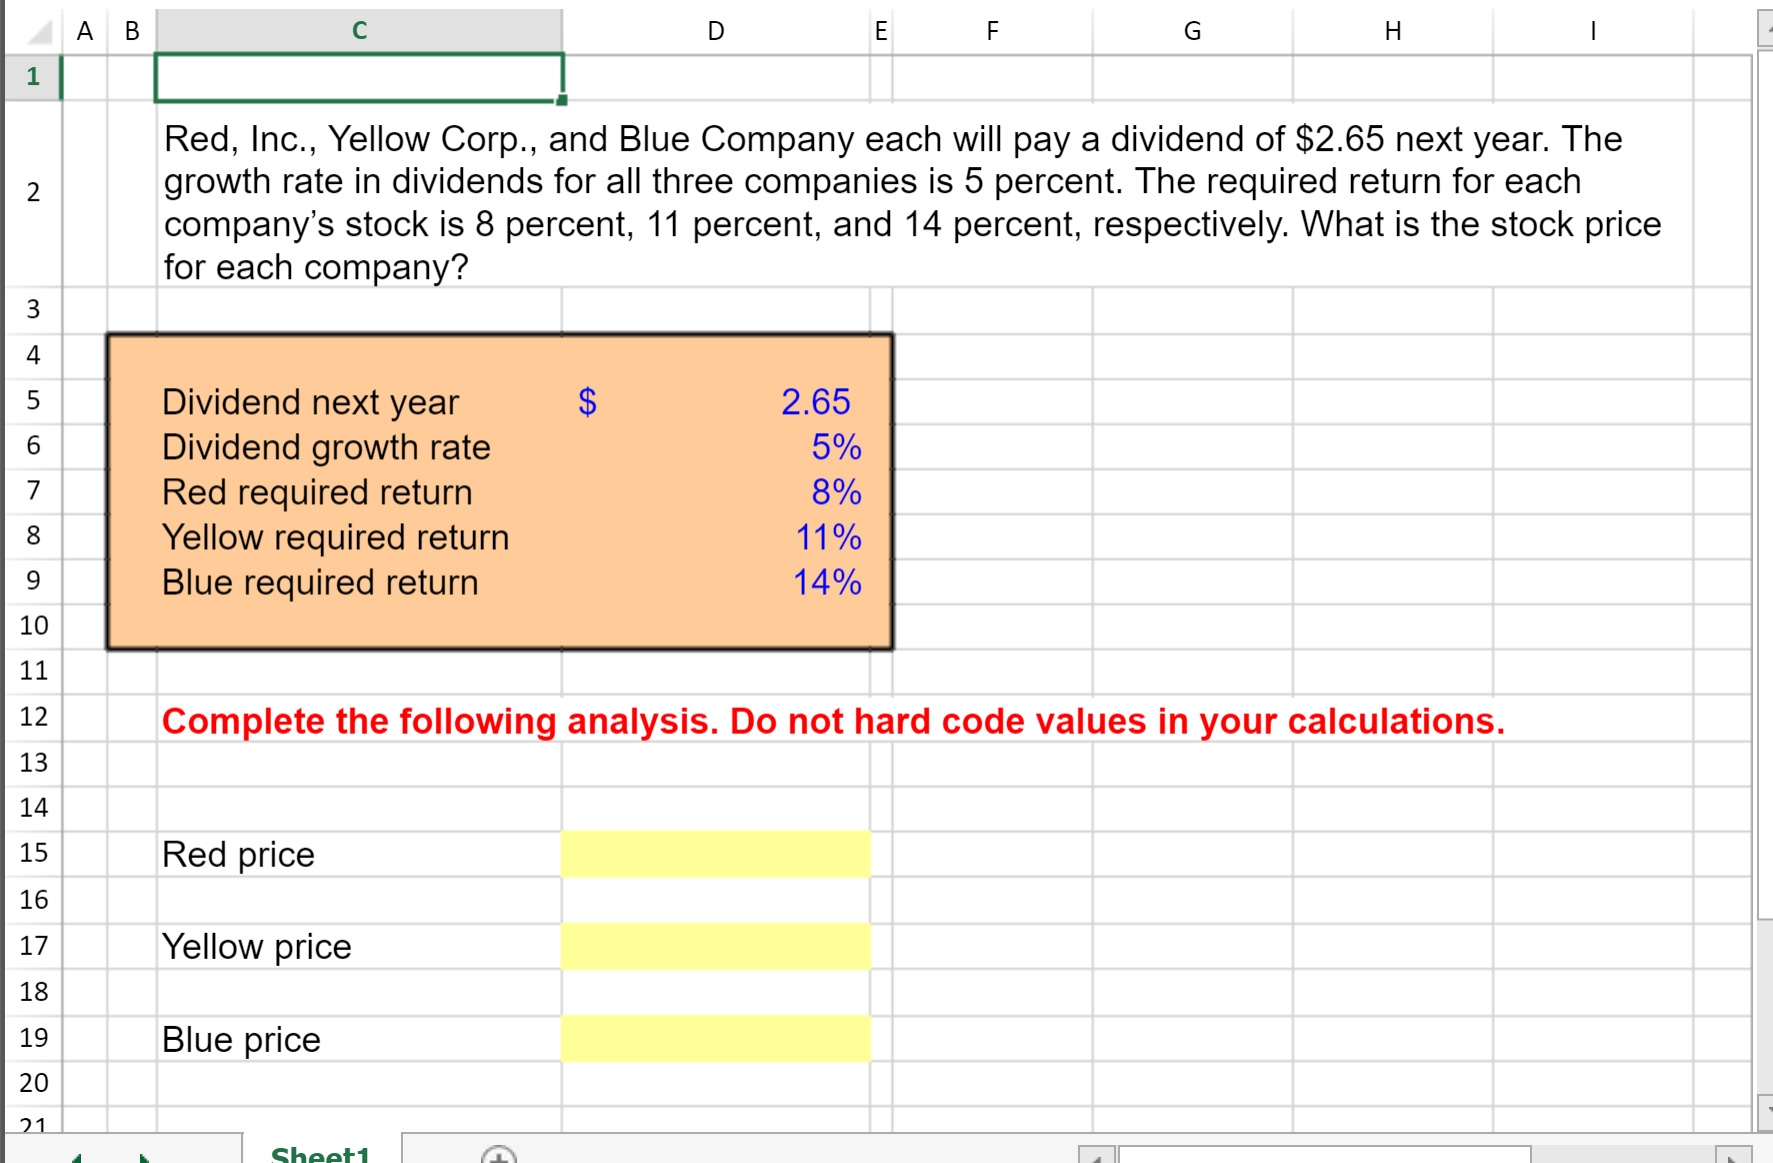Select column G header
Viewport: 1773px width, 1163px height.
1192,31
